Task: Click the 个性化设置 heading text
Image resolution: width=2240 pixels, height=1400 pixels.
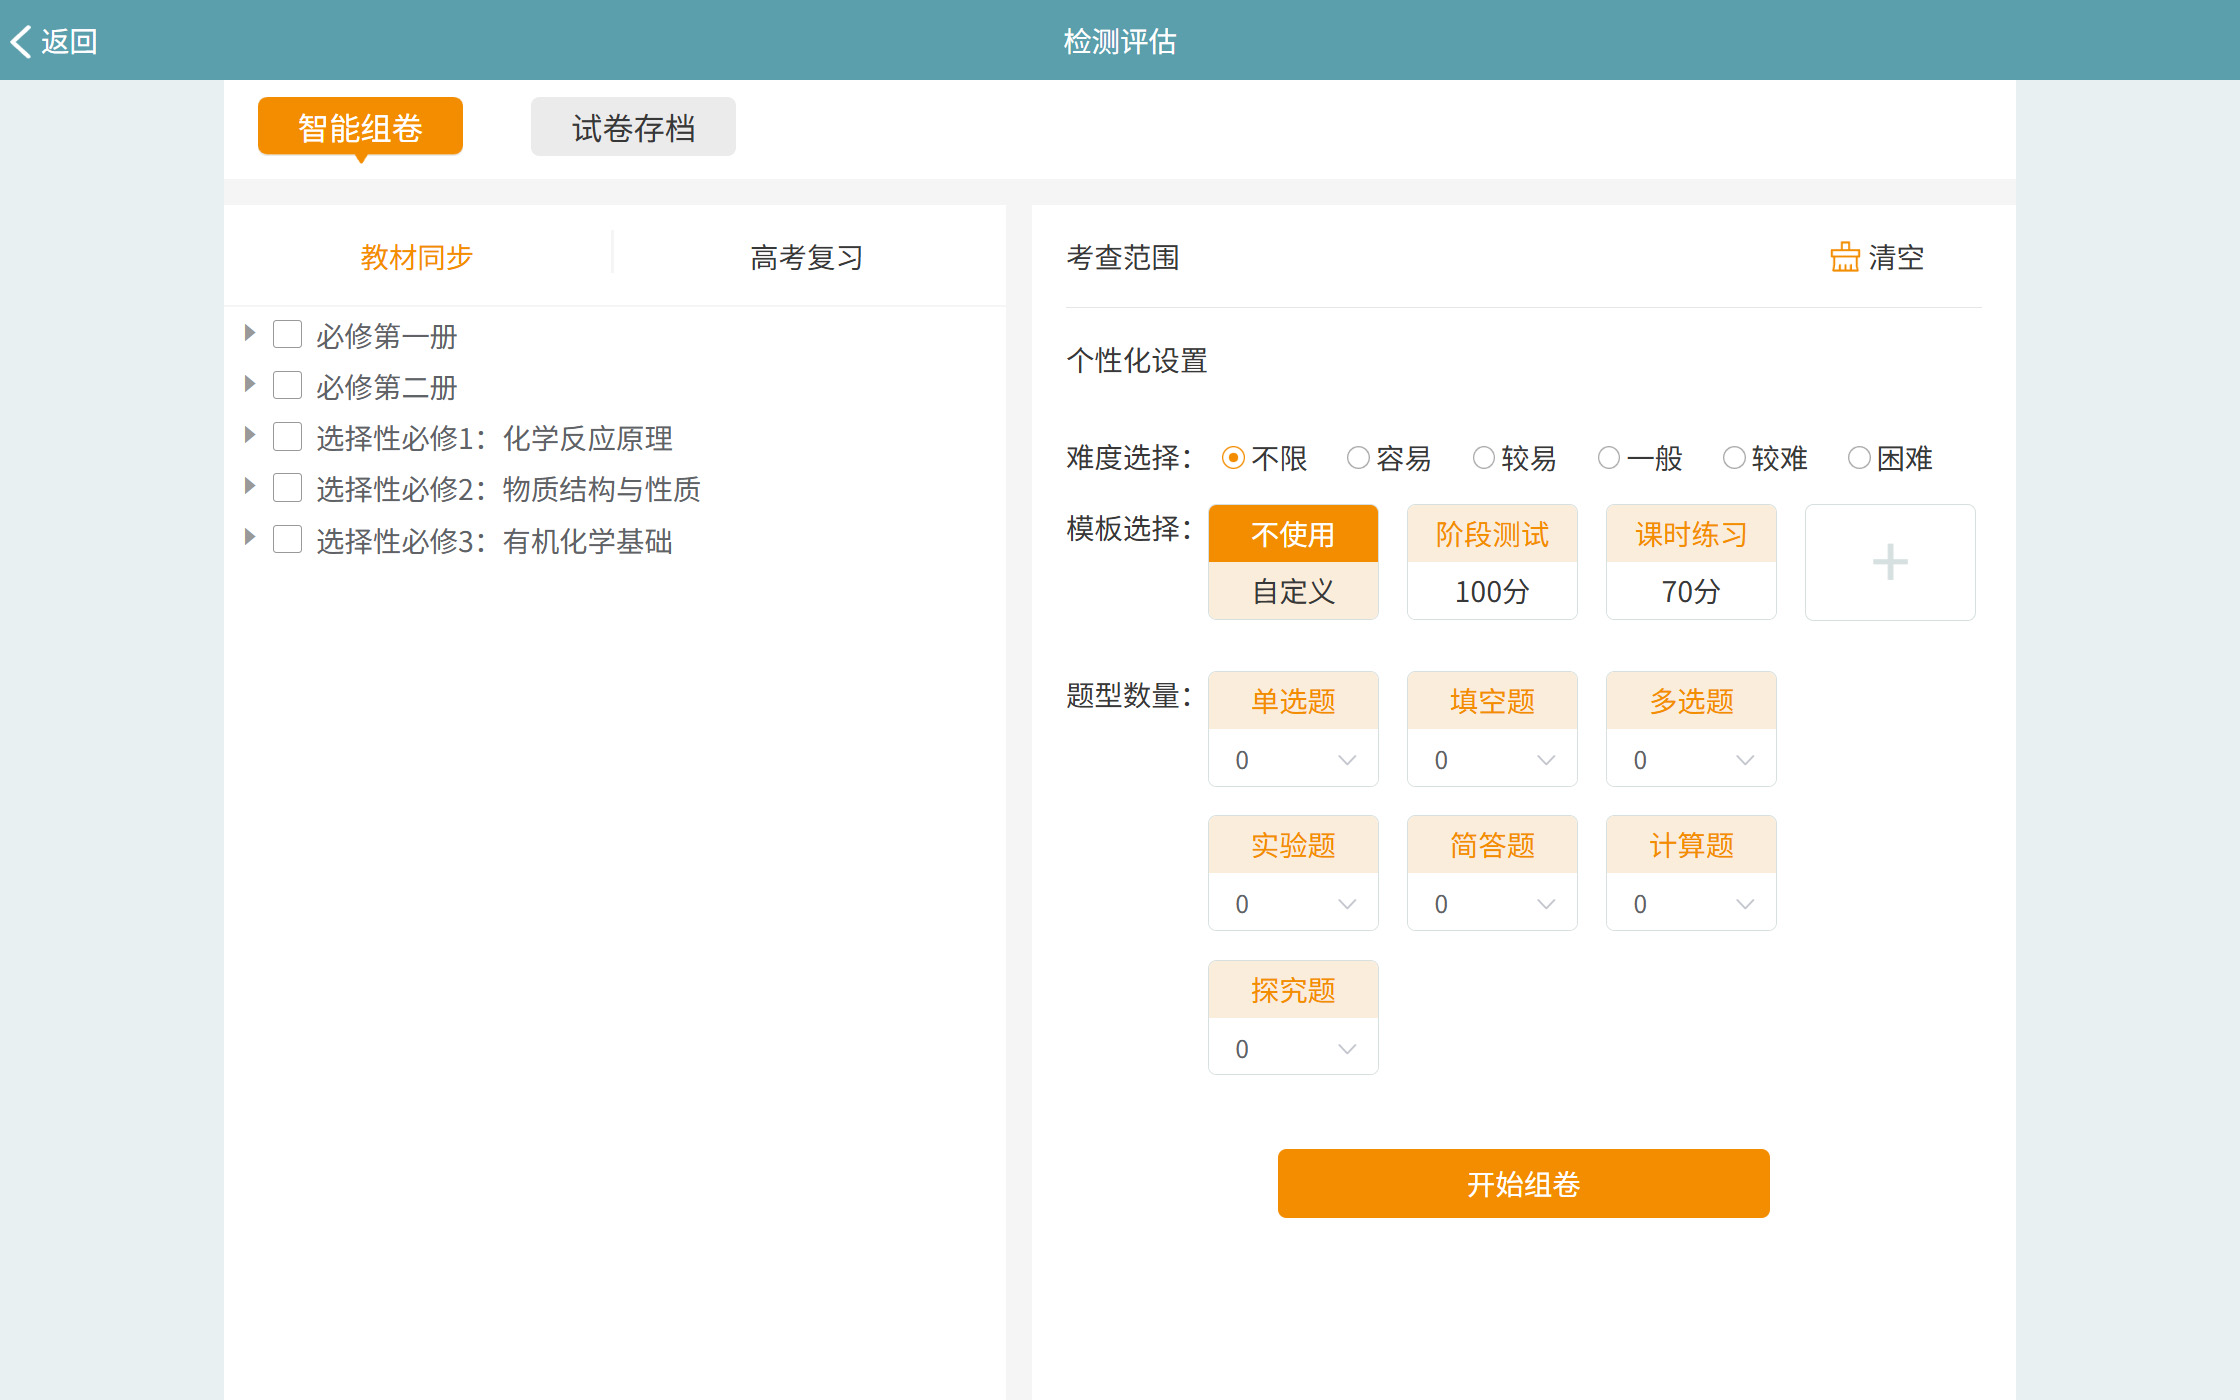Action: 1137,360
